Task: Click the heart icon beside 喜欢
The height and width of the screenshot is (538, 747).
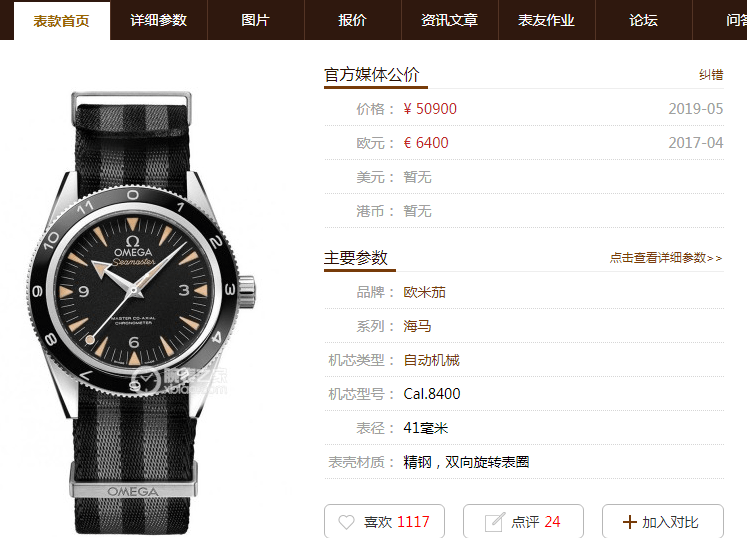Action: (x=346, y=522)
